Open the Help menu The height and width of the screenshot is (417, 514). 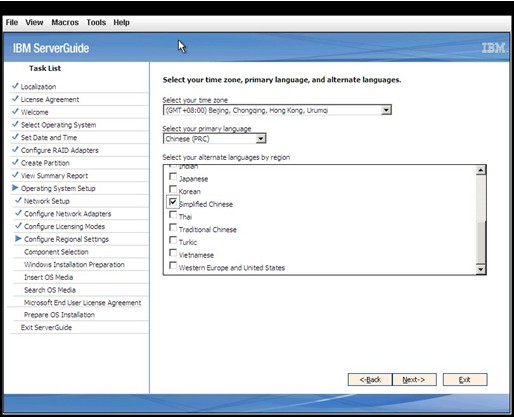121,22
